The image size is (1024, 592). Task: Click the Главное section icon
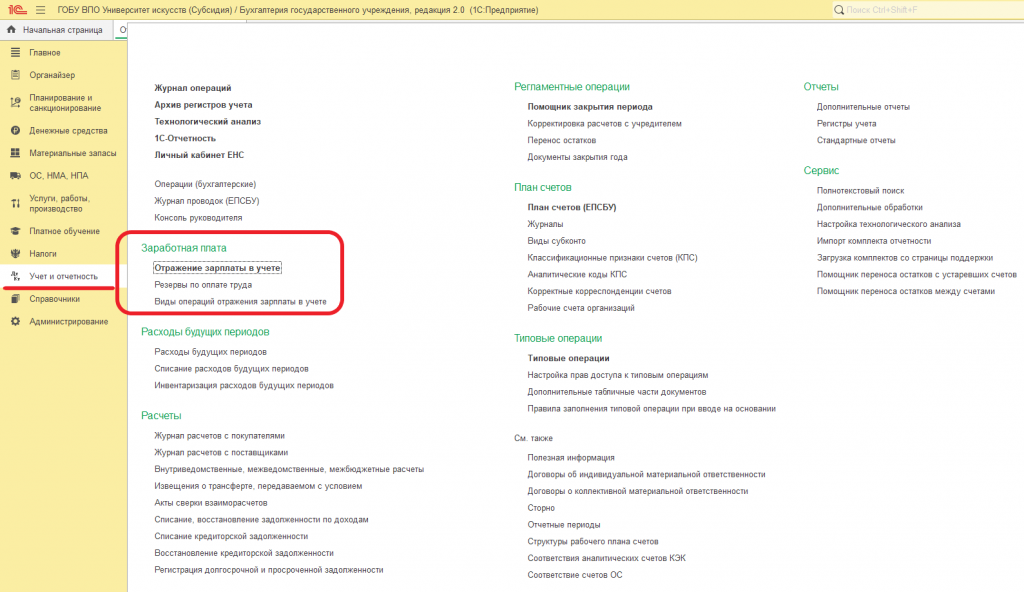pos(15,52)
